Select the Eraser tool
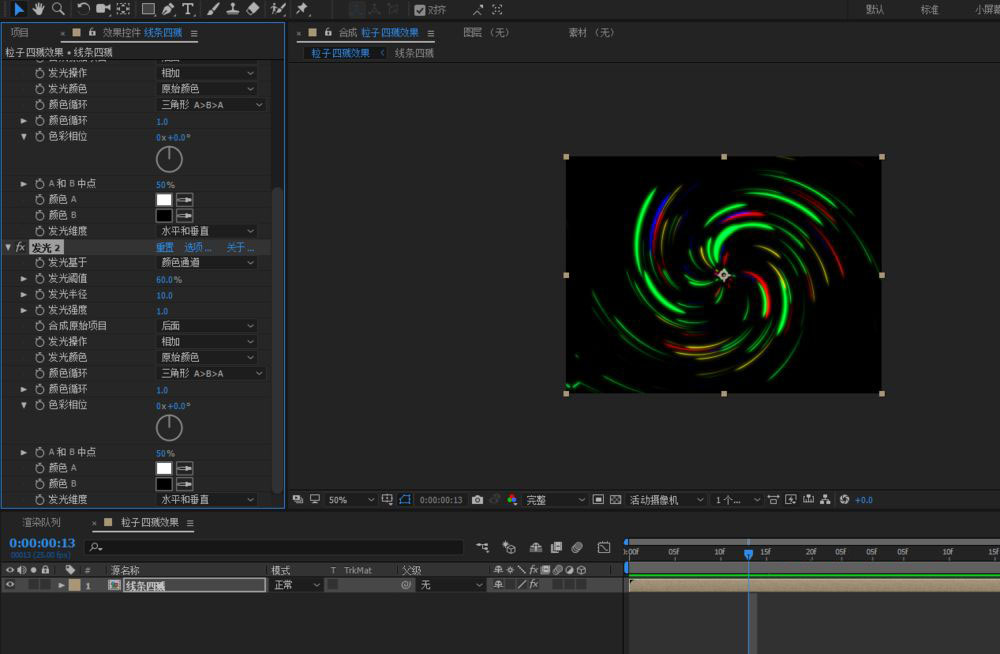Screen dimensions: 1000x654 coord(252,9)
